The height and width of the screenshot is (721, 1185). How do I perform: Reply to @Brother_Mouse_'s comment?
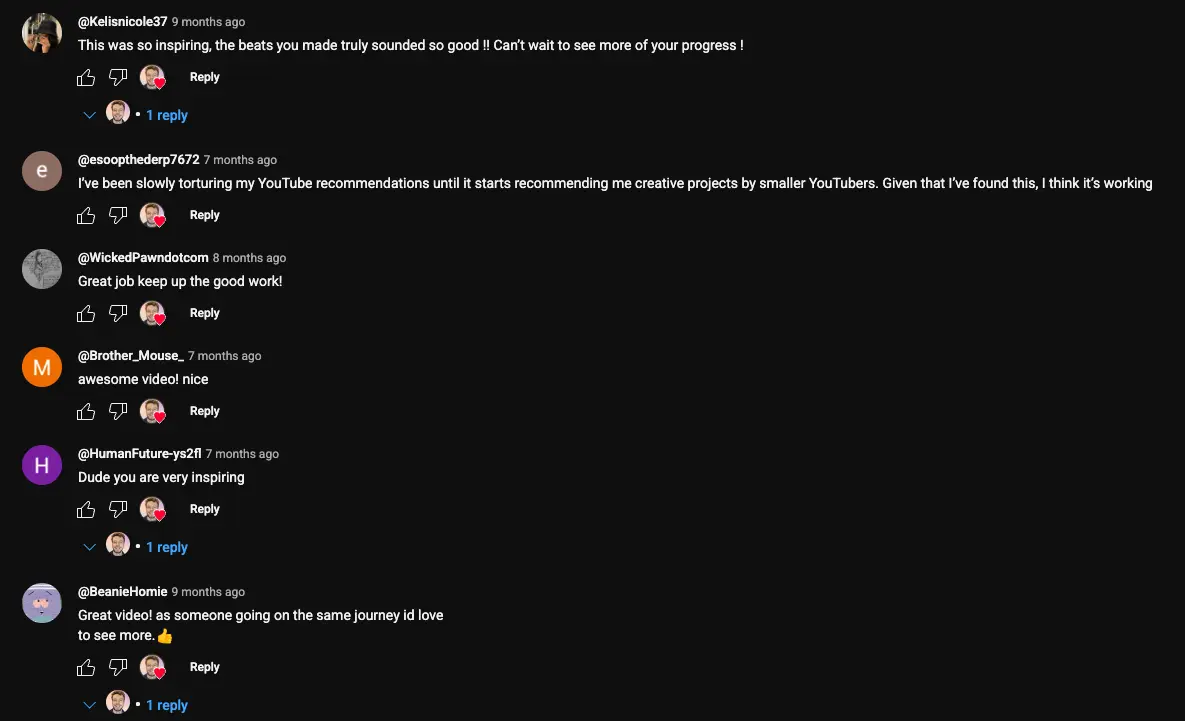(204, 411)
